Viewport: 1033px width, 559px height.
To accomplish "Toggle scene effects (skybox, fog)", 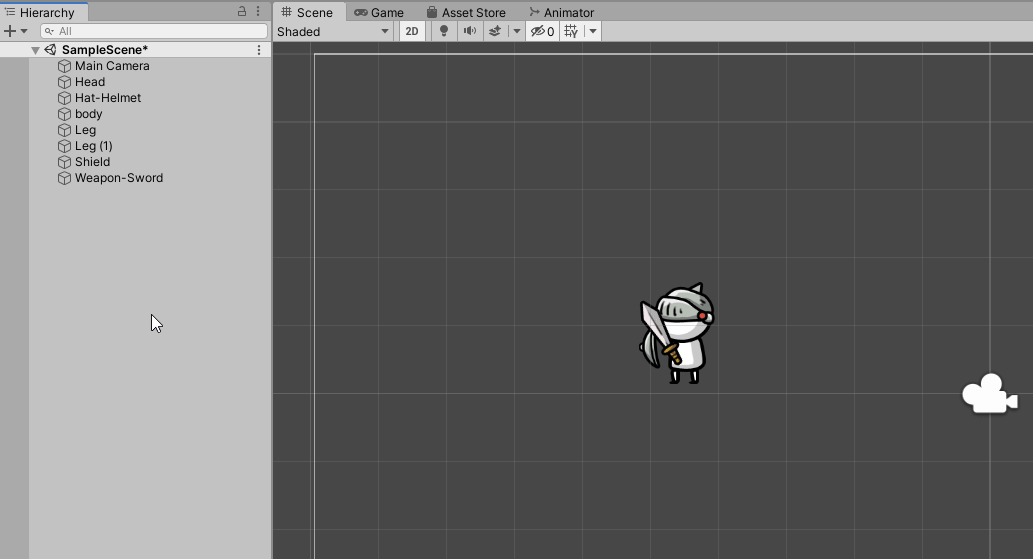I will (x=495, y=31).
